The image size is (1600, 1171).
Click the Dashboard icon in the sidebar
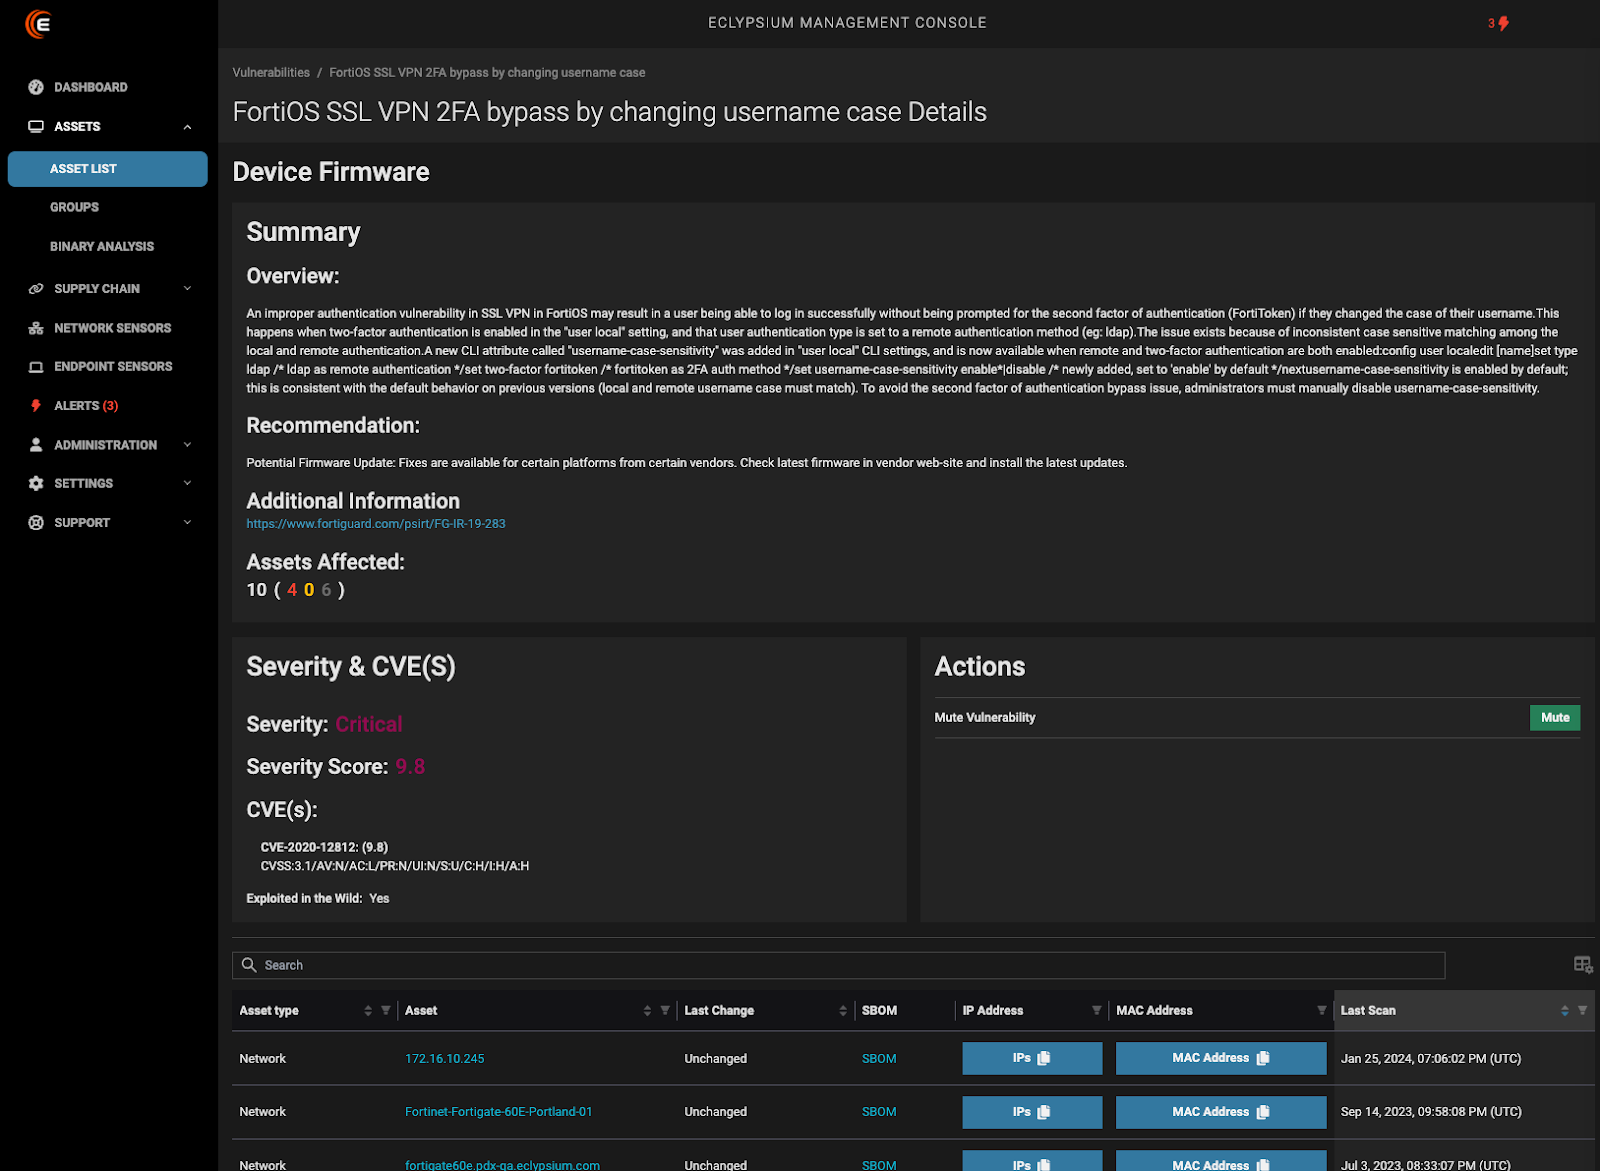[x=36, y=87]
